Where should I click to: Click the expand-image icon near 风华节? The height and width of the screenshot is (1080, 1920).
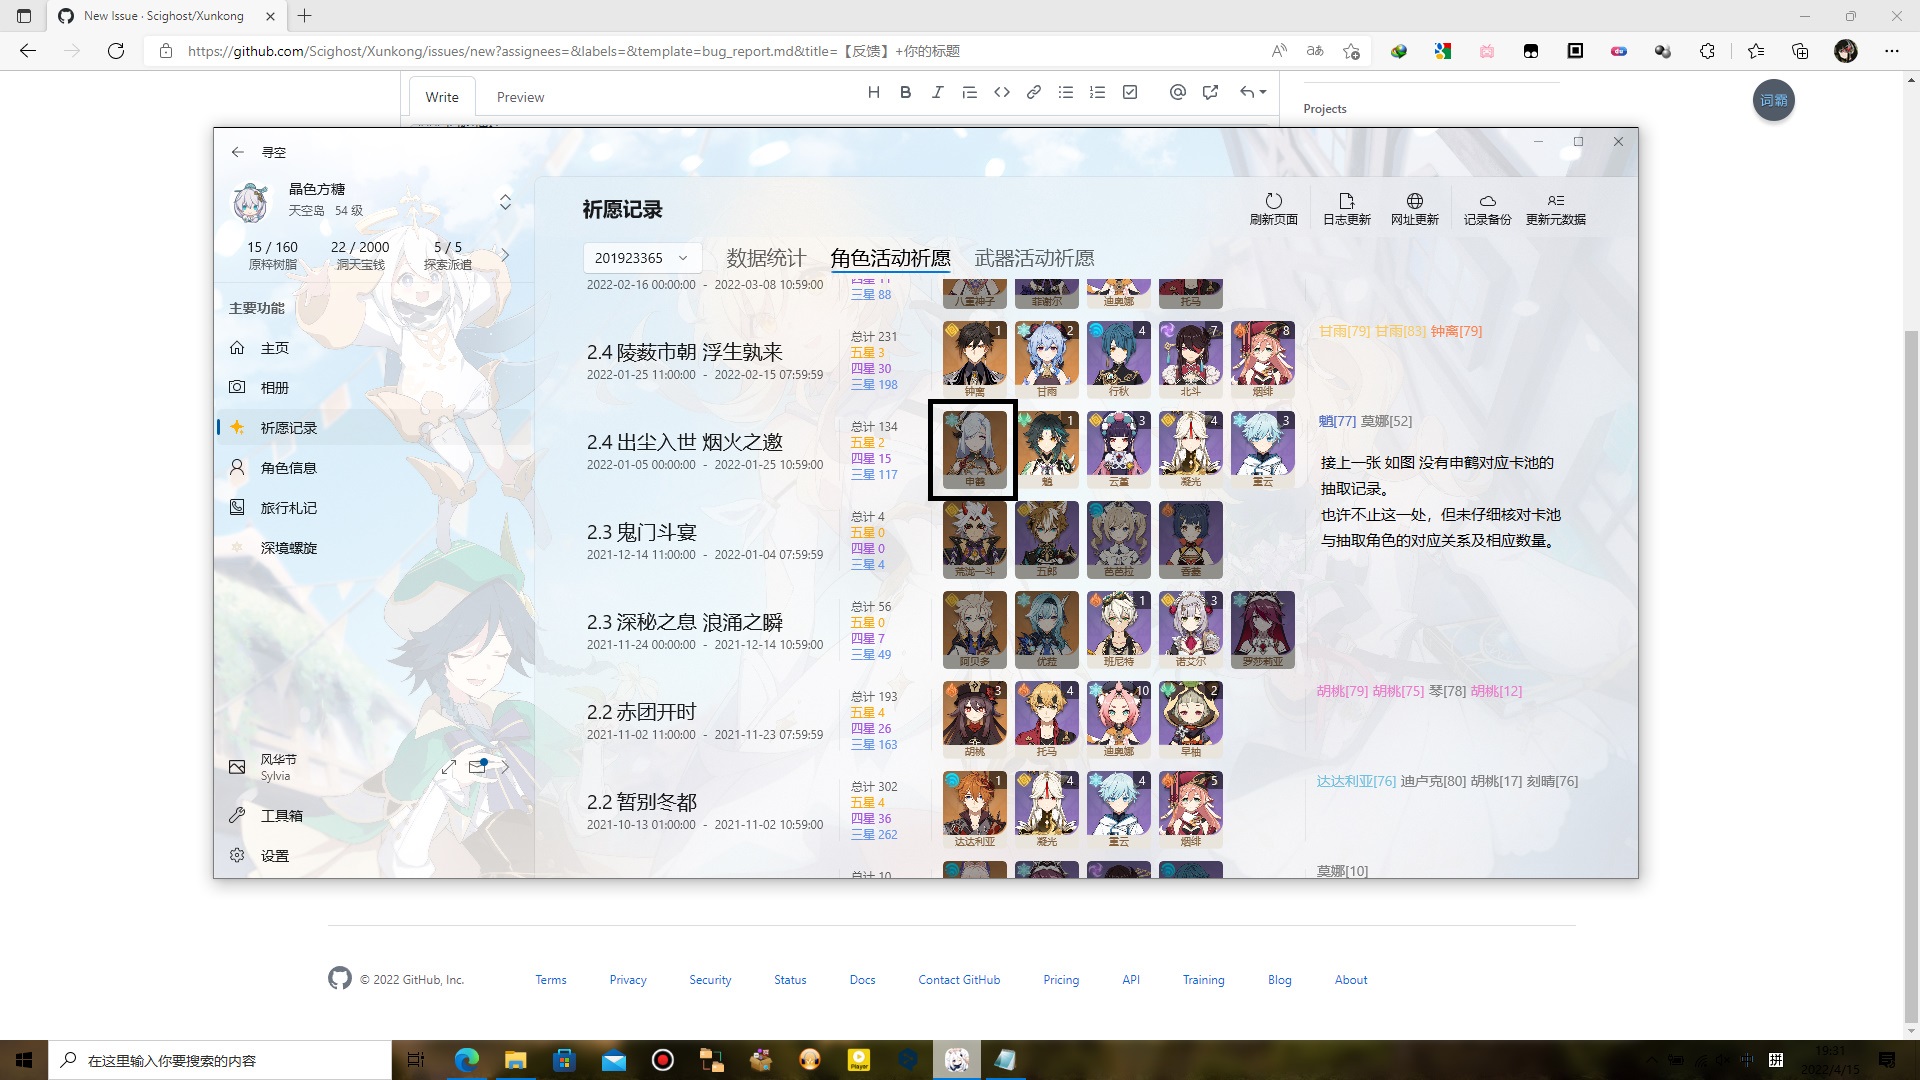coord(449,767)
